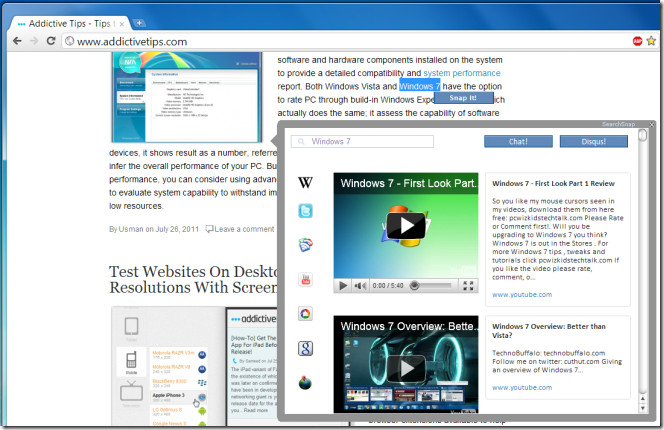Open a new tab with the plus button

point(139,23)
